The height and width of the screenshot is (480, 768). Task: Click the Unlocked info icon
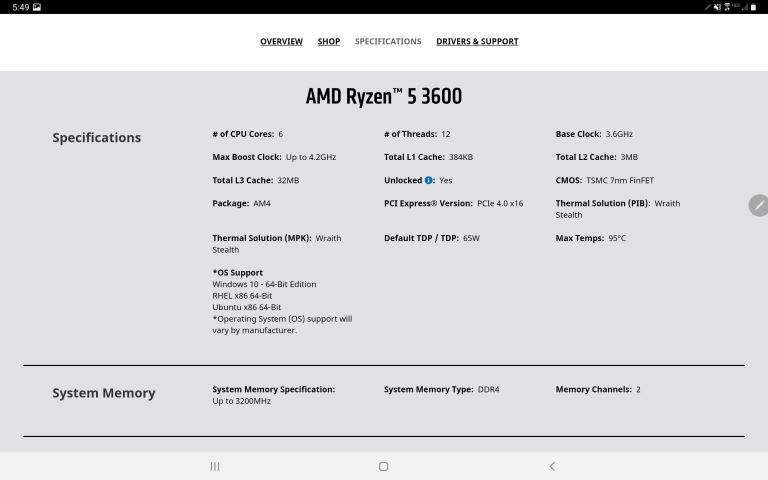(429, 180)
